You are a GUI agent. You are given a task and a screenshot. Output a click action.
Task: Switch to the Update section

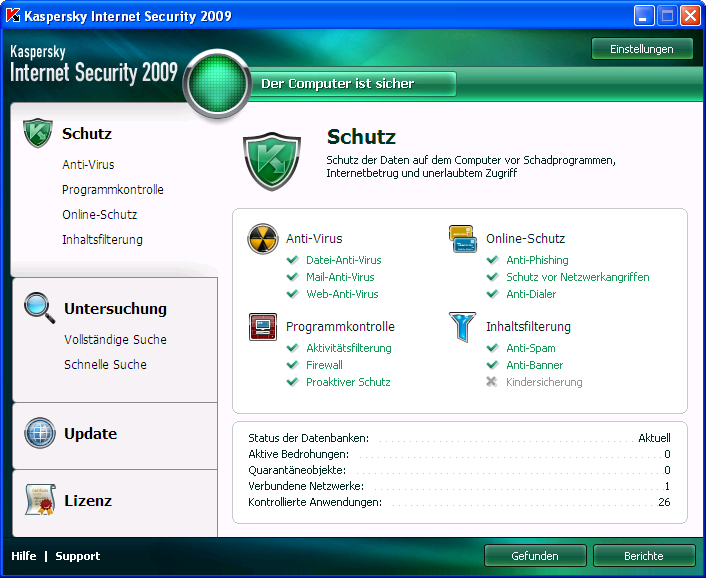[x=91, y=434]
